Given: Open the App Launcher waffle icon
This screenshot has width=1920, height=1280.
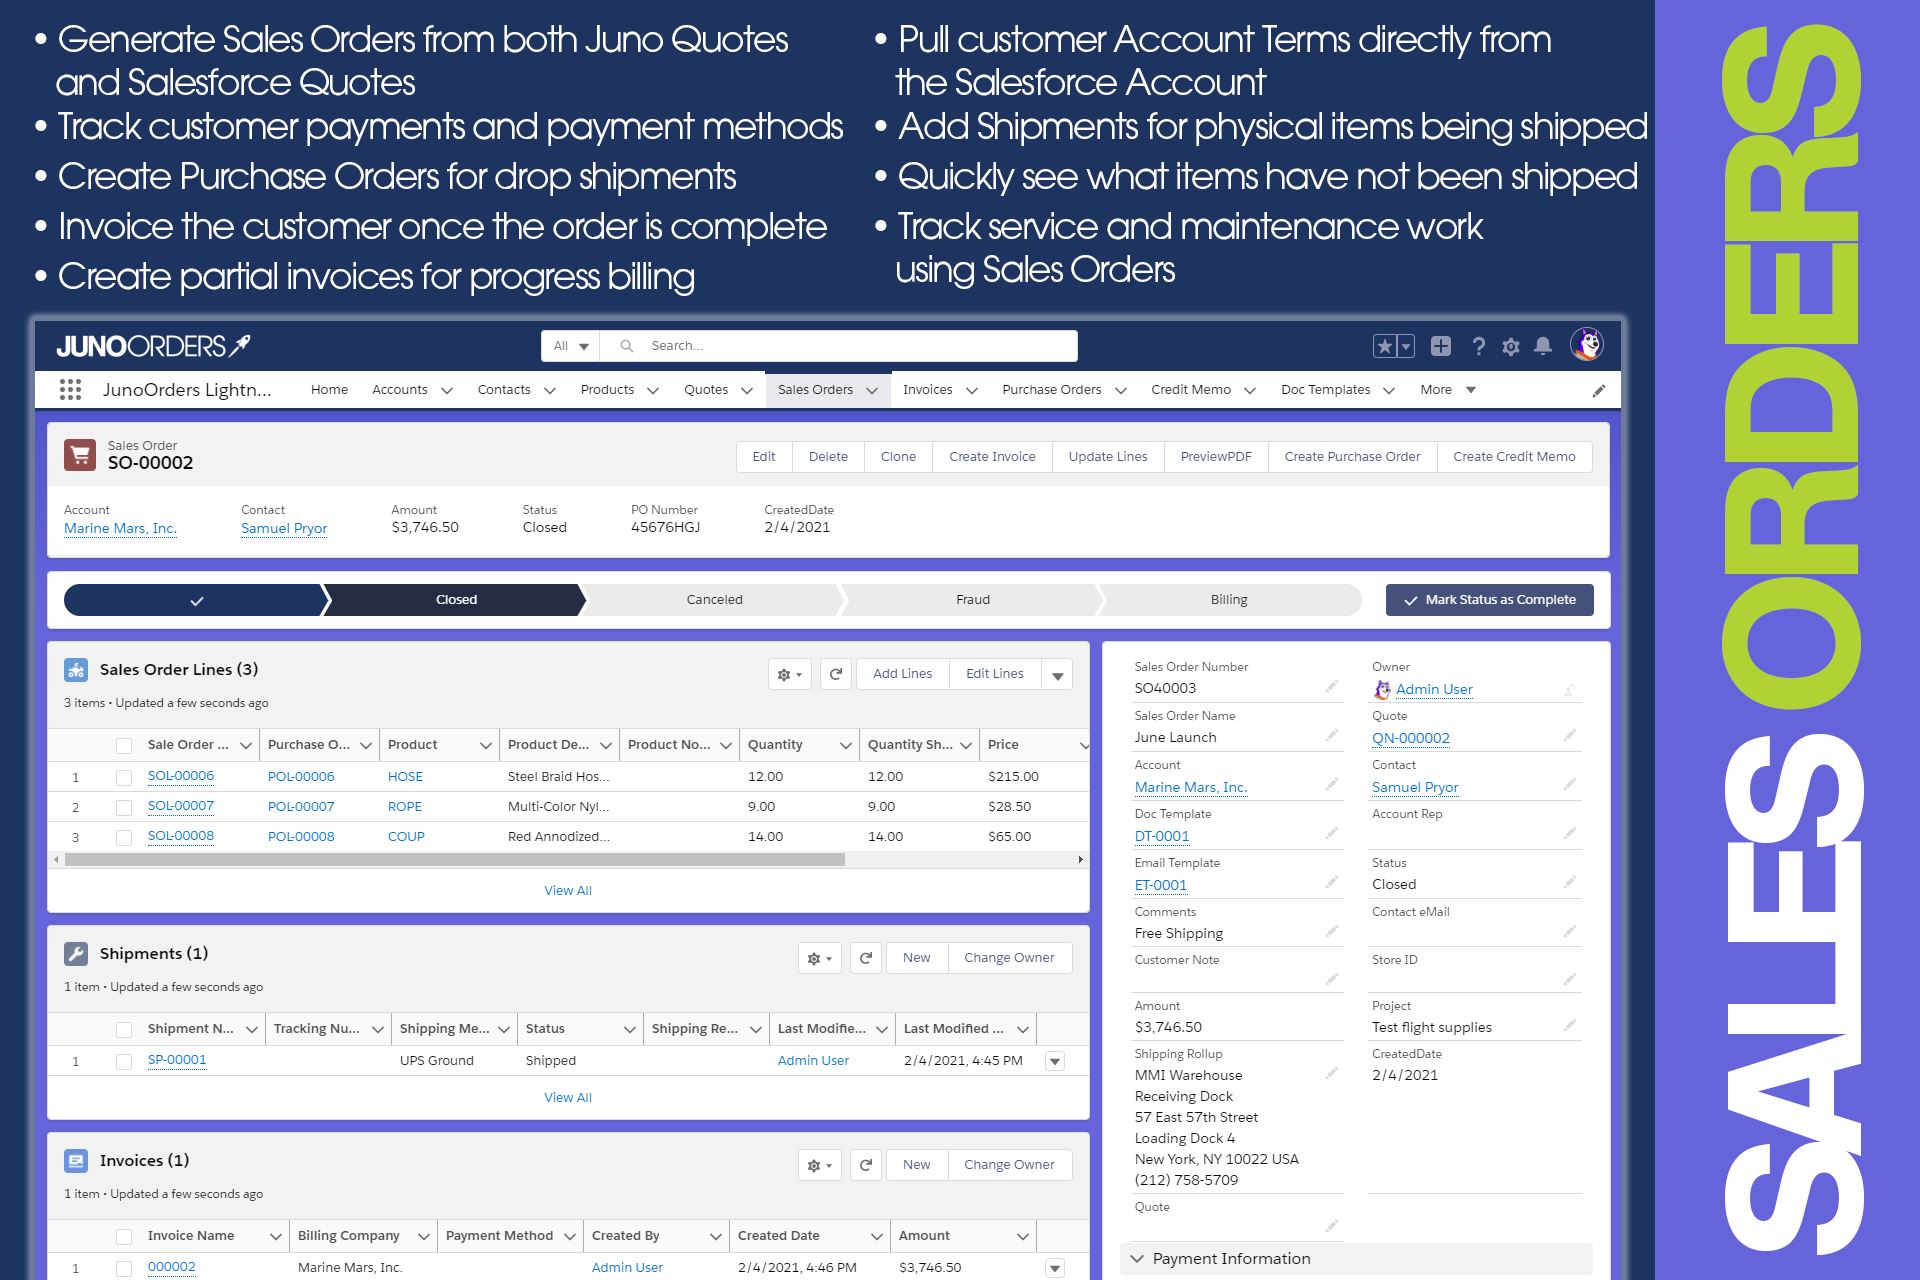Looking at the screenshot, I should click(x=70, y=390).
